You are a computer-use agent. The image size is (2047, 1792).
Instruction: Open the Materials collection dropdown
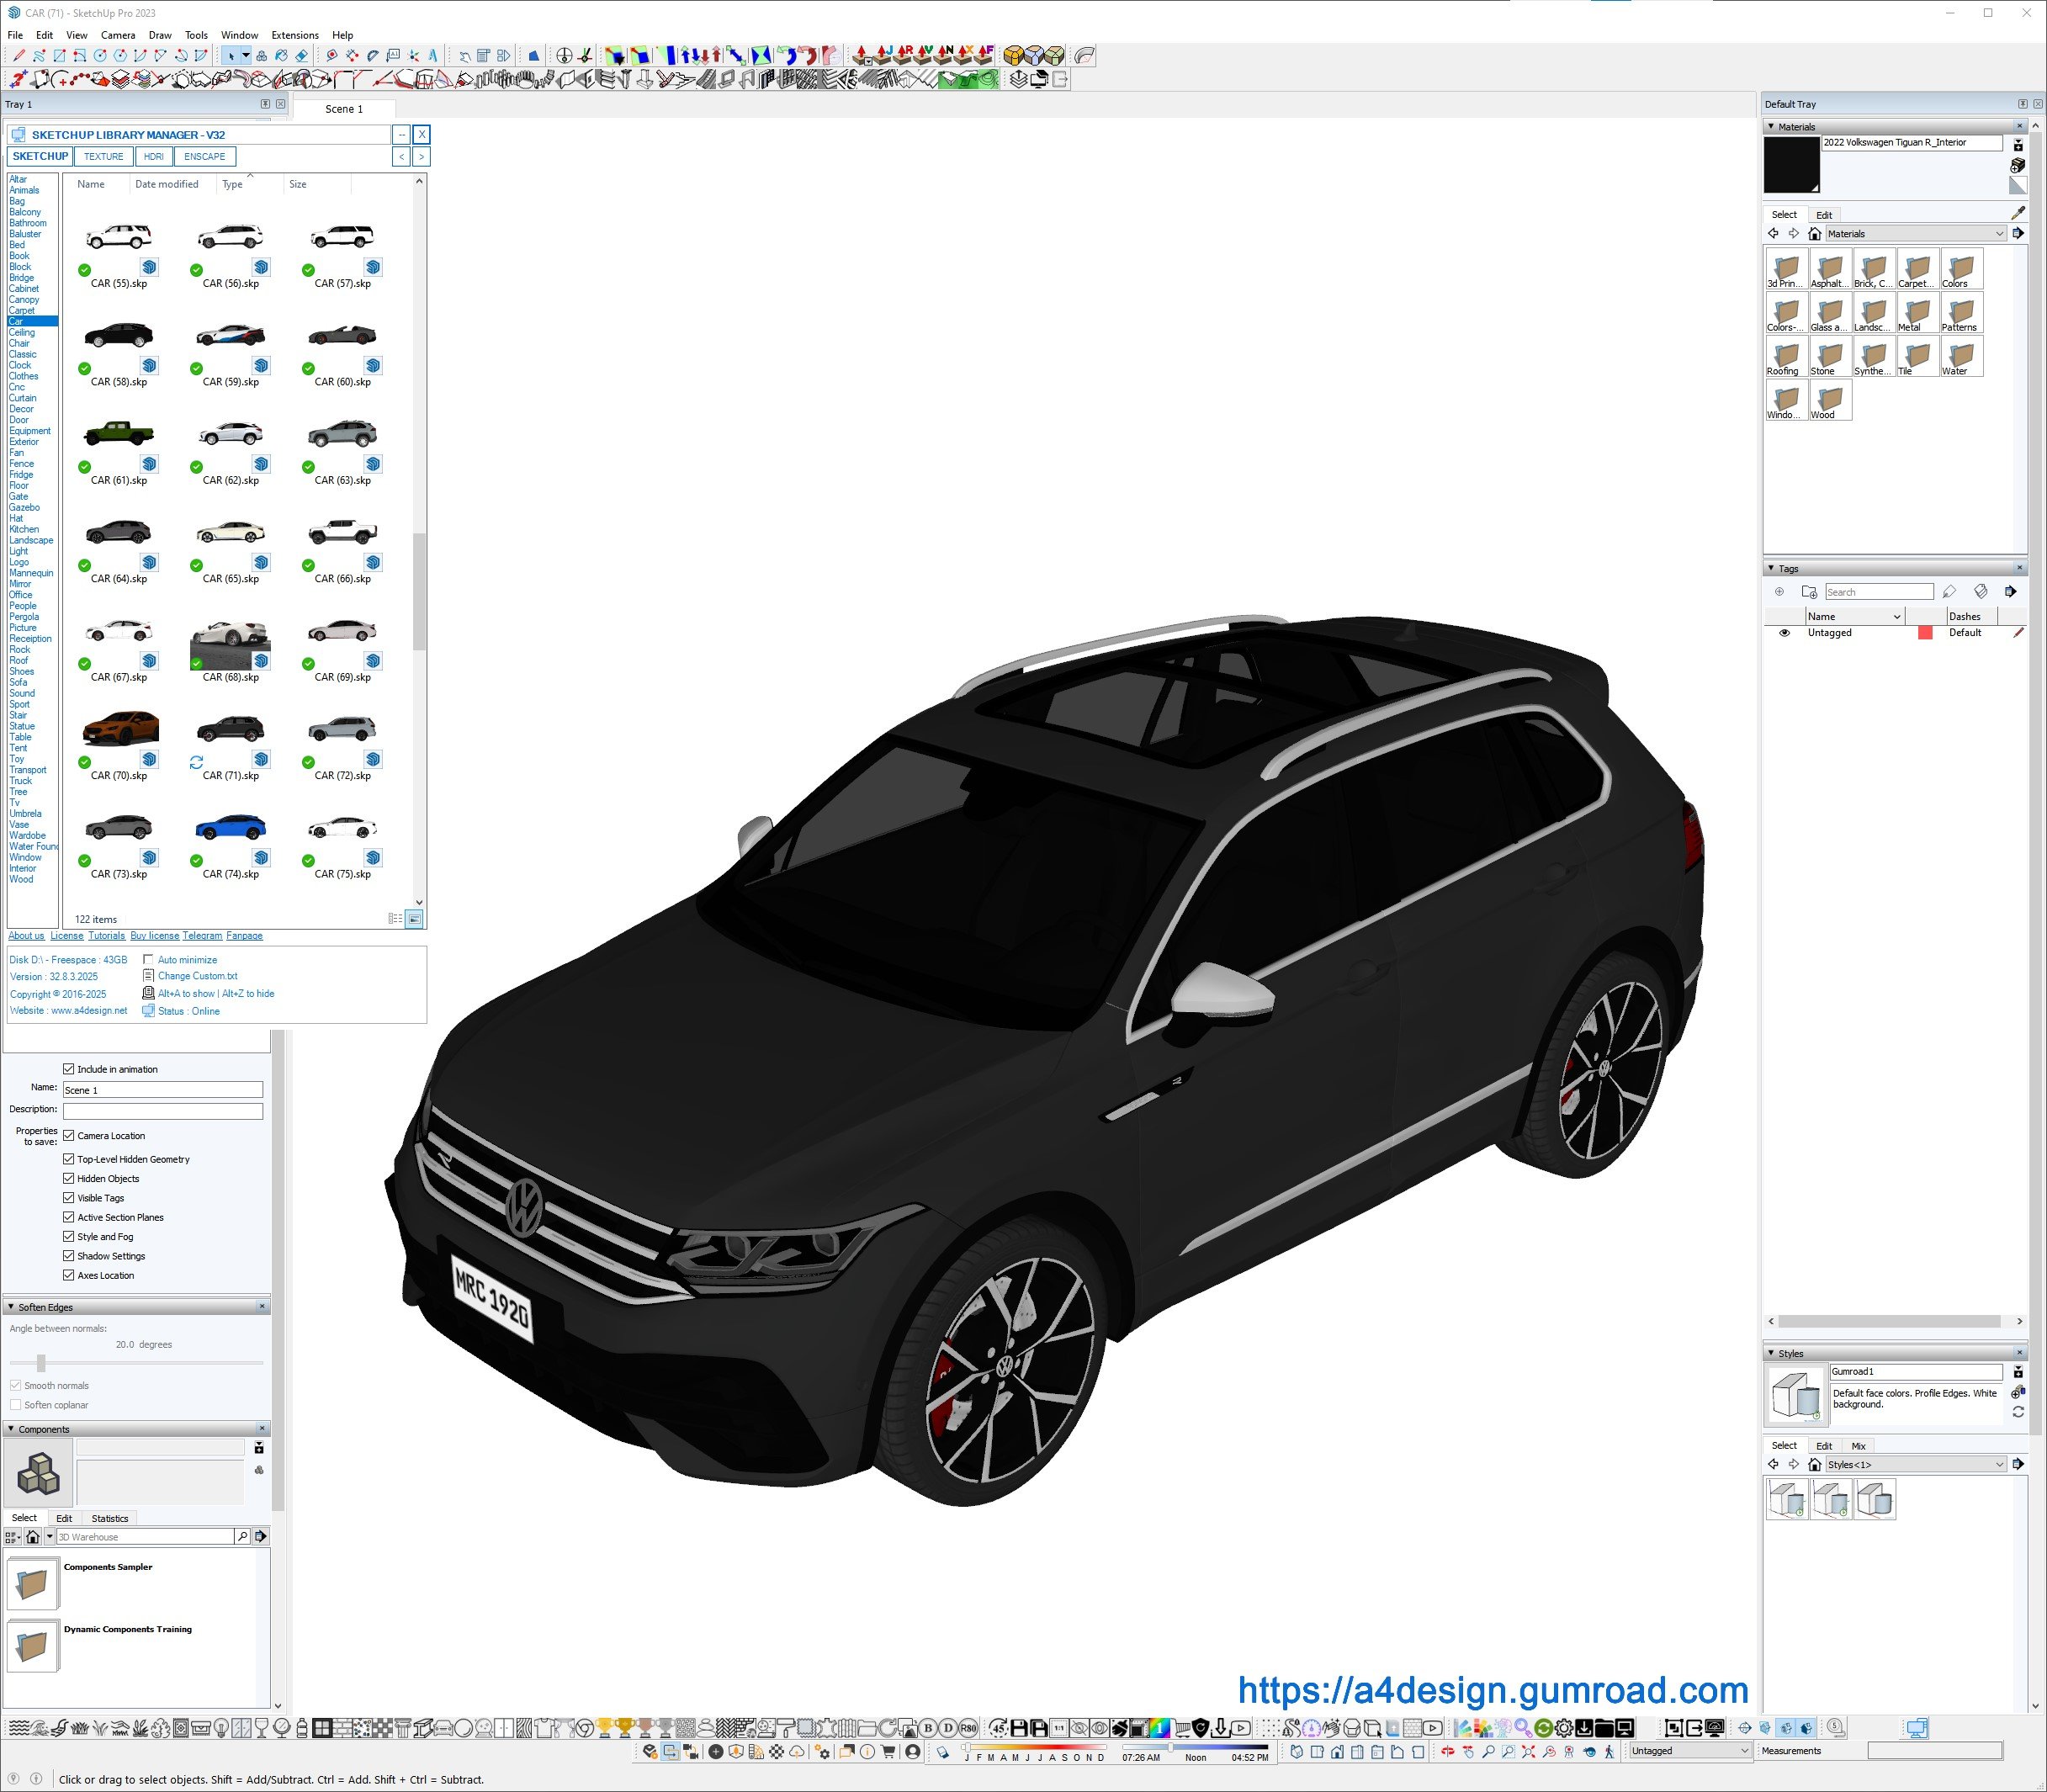click(x=1999, y=234)
